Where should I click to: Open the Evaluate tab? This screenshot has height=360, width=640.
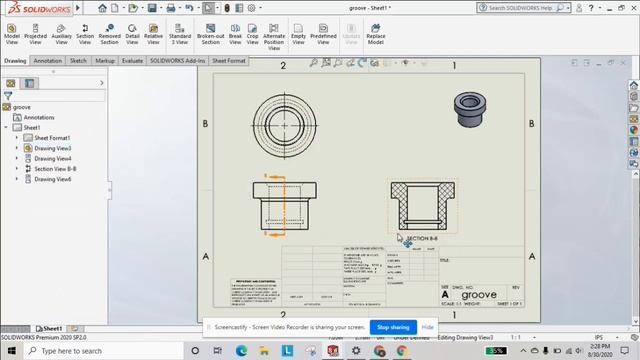pos(132,60)
